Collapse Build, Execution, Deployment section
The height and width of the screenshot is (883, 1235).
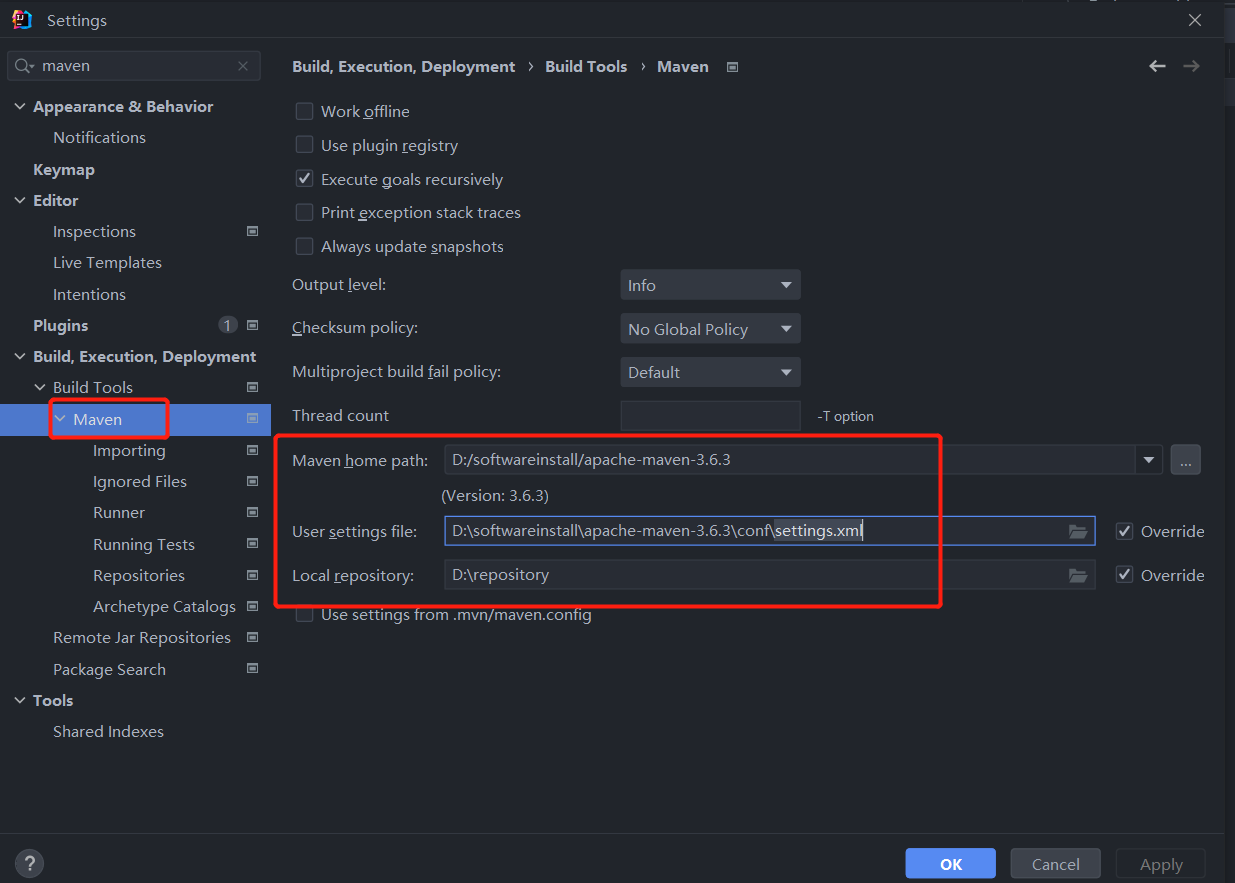(20, 356)
